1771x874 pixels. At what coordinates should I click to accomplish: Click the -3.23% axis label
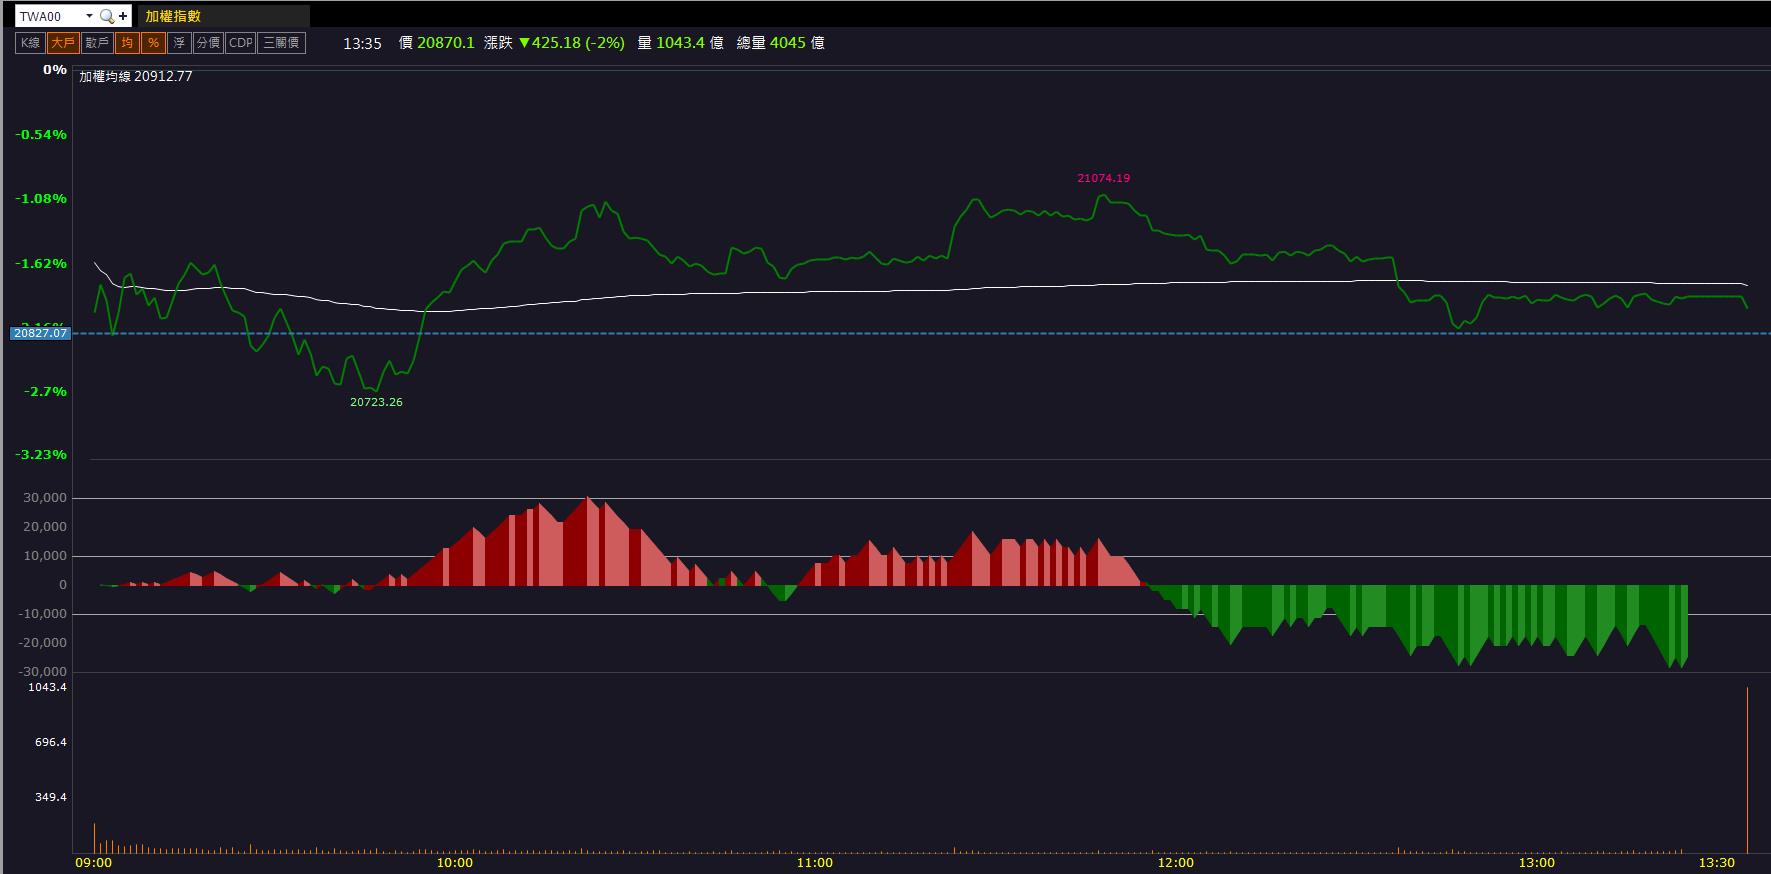point(41,455)
